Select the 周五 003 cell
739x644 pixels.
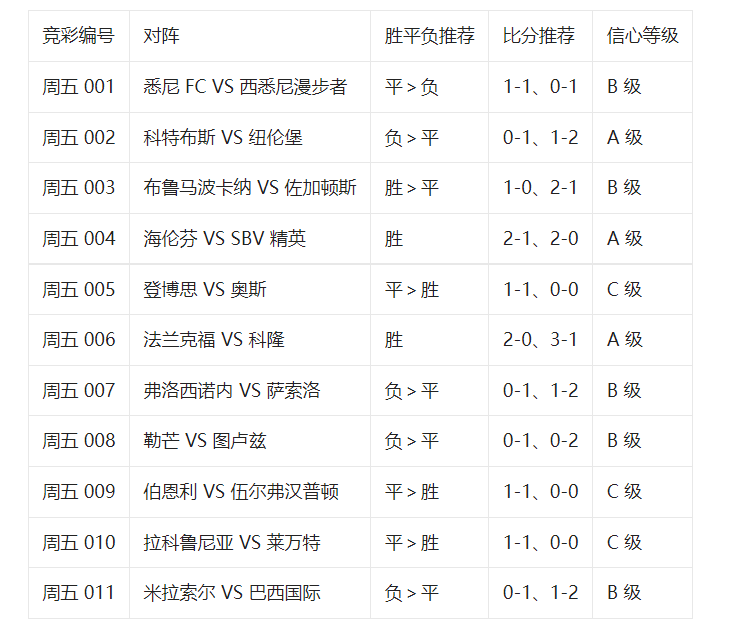tap(79, 188)
